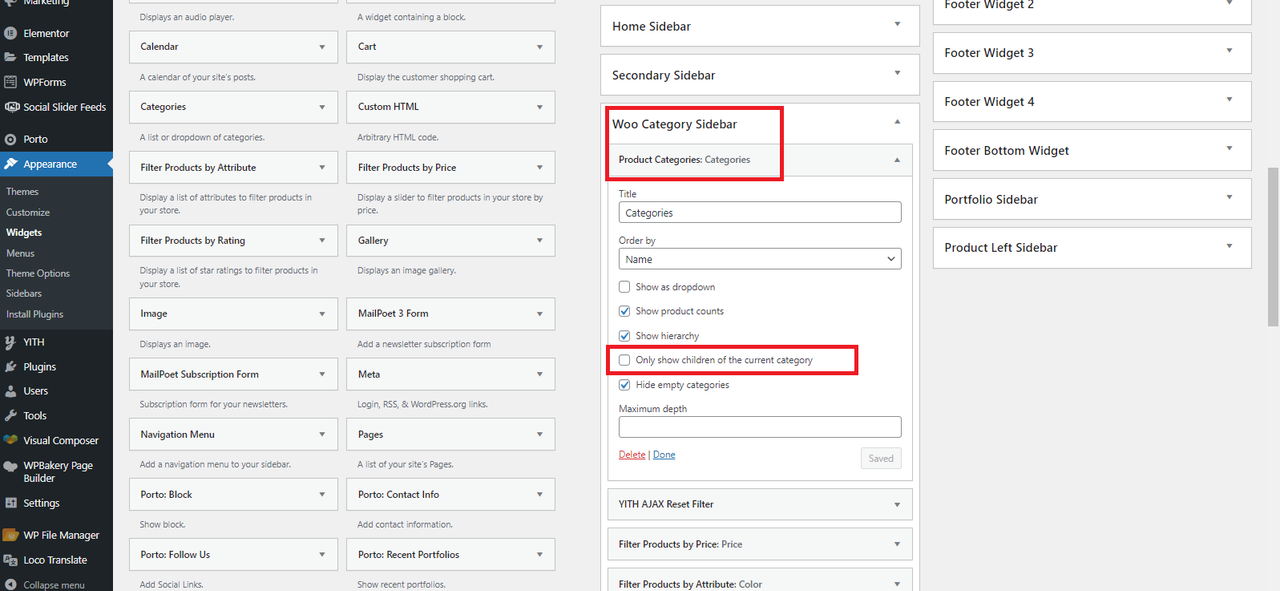Click the Delete link in widget
1280x591 pixels.
coord(632,455)
